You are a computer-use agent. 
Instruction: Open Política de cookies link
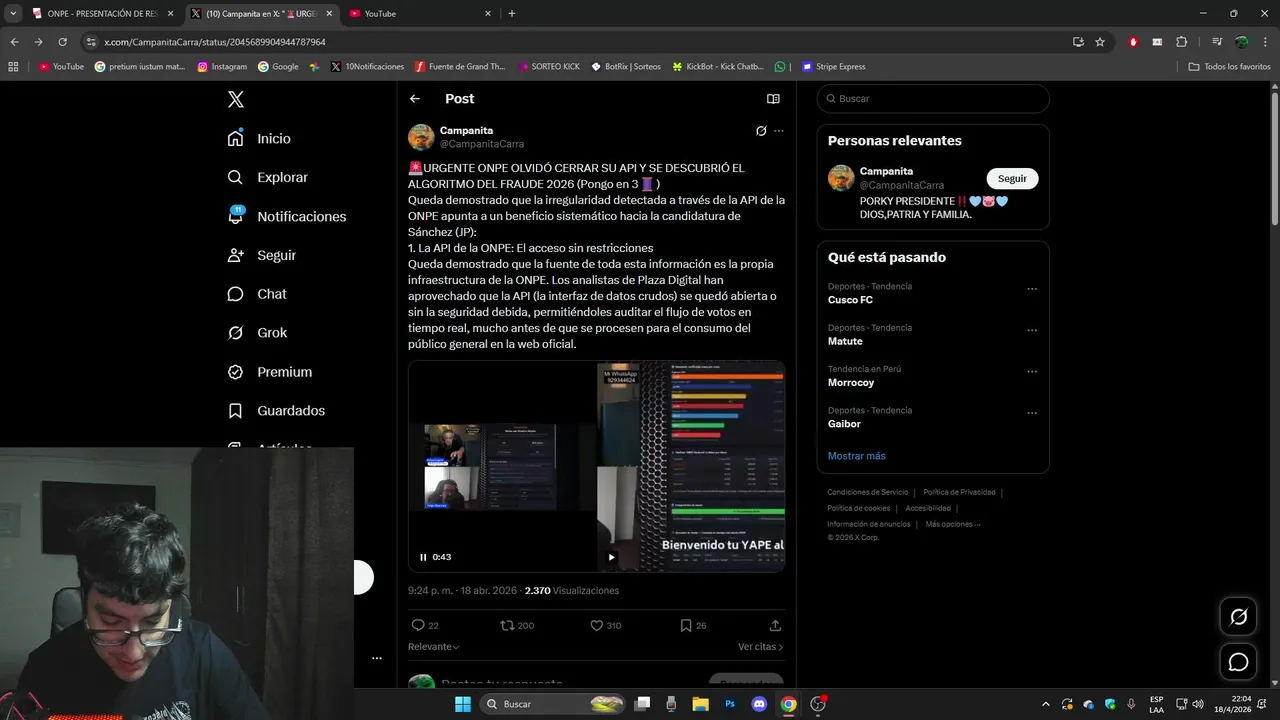click(858, 508)
